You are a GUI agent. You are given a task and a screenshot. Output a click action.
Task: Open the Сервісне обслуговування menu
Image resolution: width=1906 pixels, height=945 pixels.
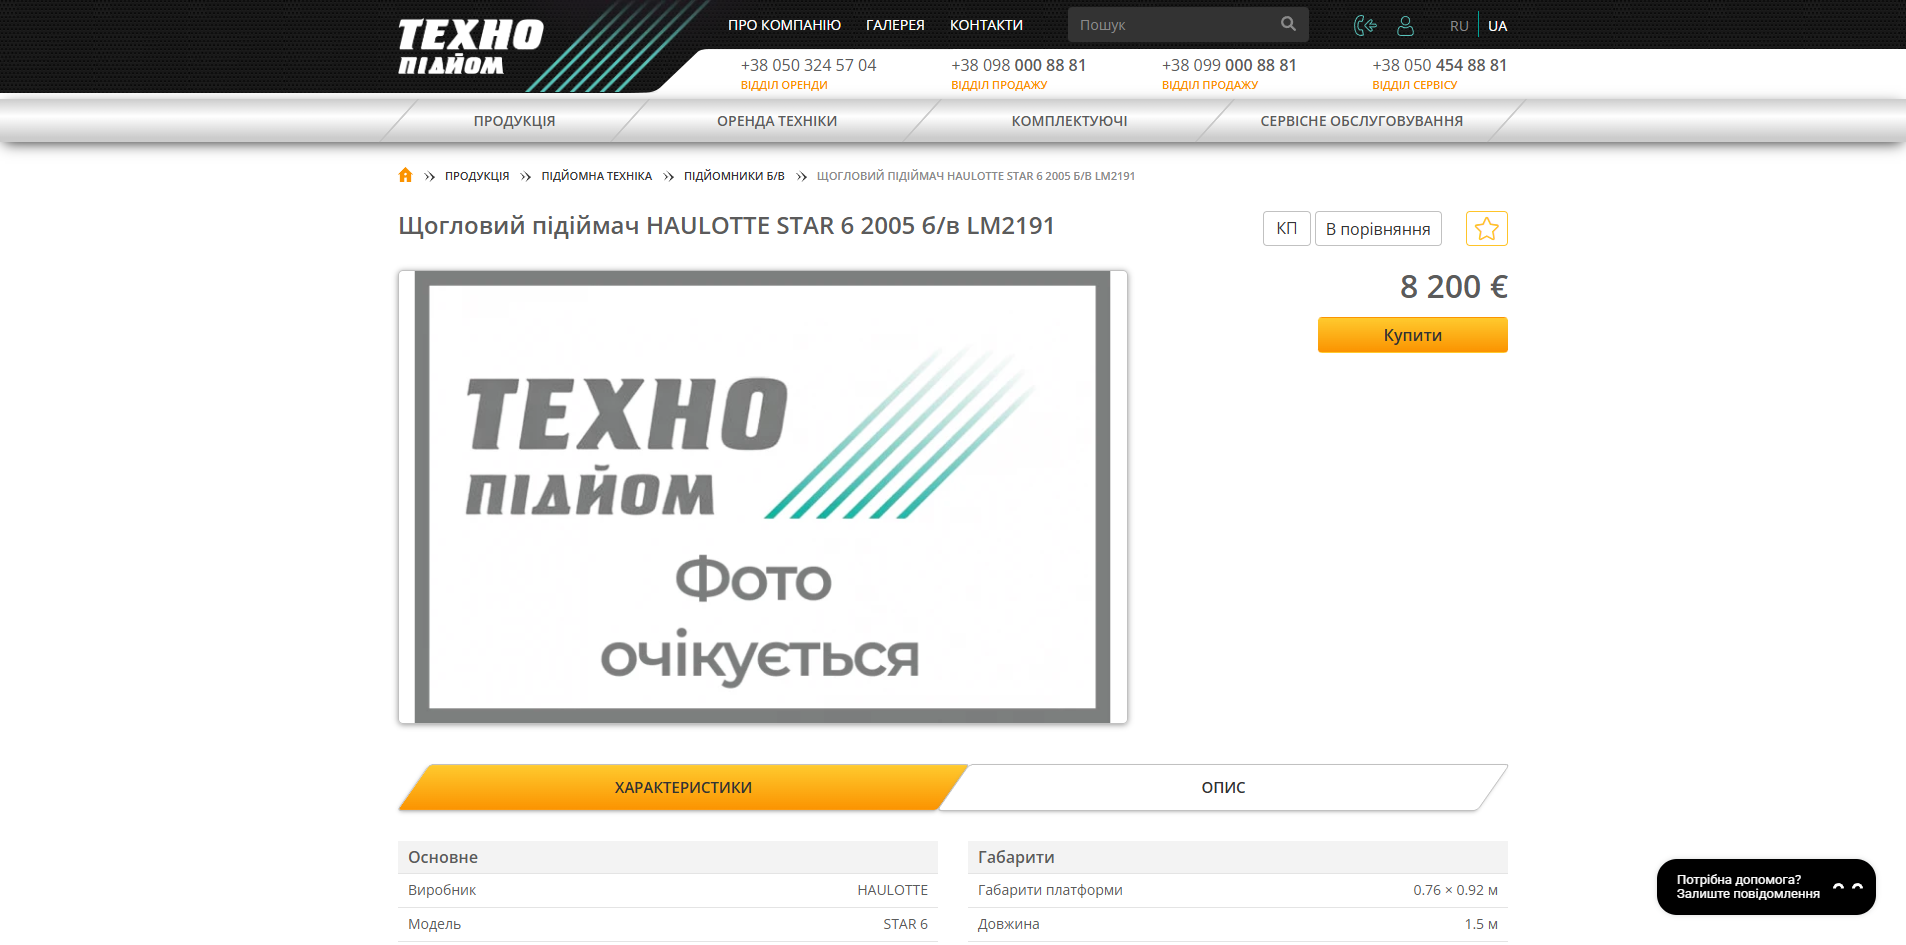click(x=1361, y=121)
